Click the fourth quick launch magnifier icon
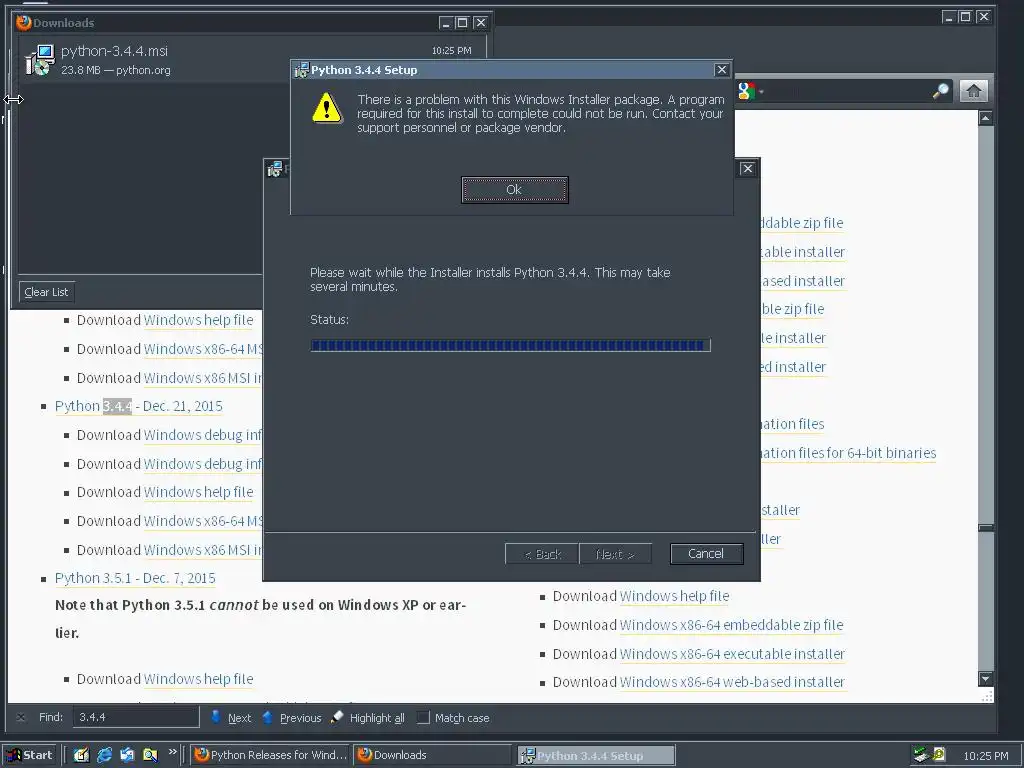Viewport: 1024px width, 768px height. click(x=150, y=755)
